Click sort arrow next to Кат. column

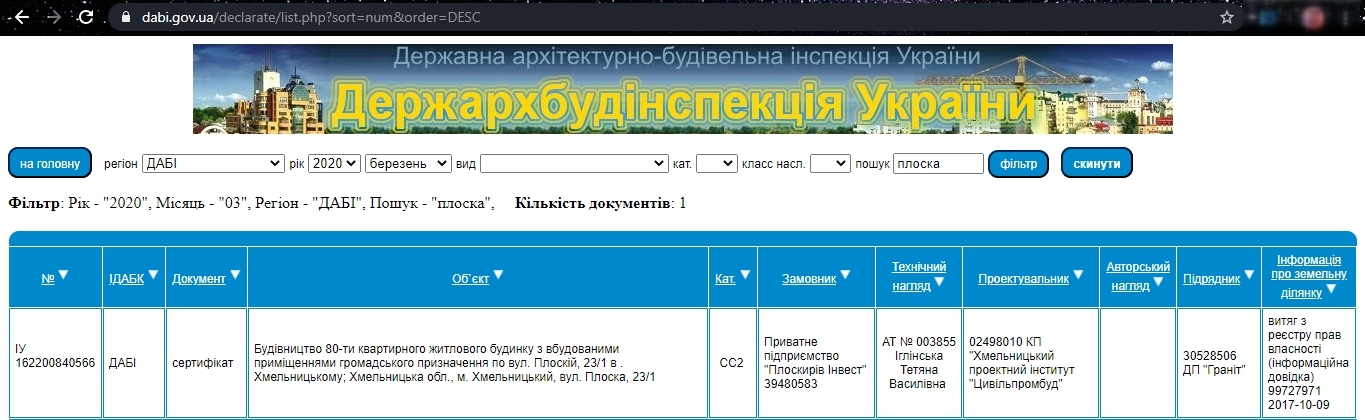(746, 275)
